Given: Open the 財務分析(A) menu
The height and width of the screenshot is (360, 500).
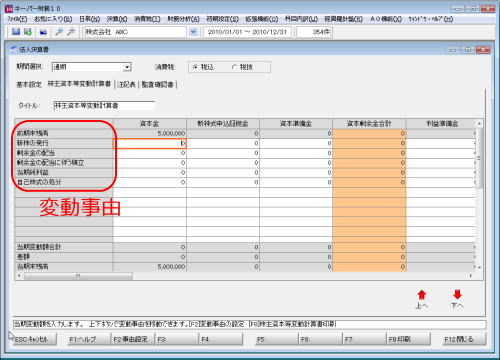Looking at the screenshot, I should pyautogui.click(x=183, y=19).
